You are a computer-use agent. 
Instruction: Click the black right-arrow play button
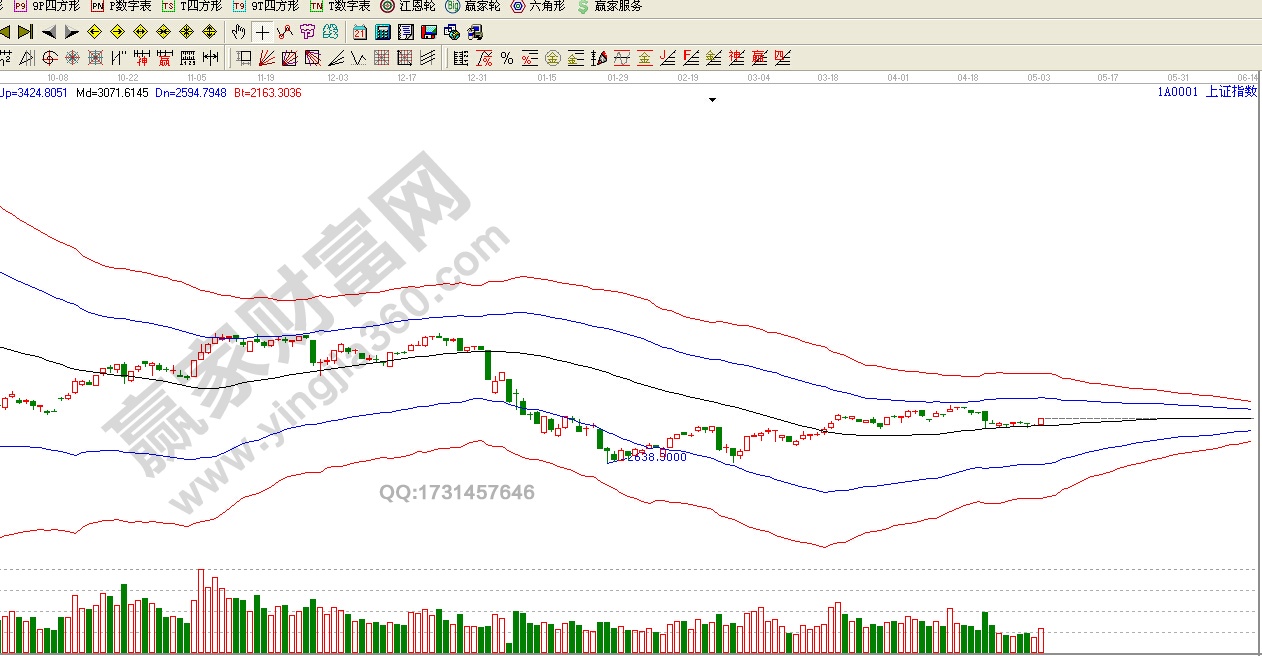point(72,32)
